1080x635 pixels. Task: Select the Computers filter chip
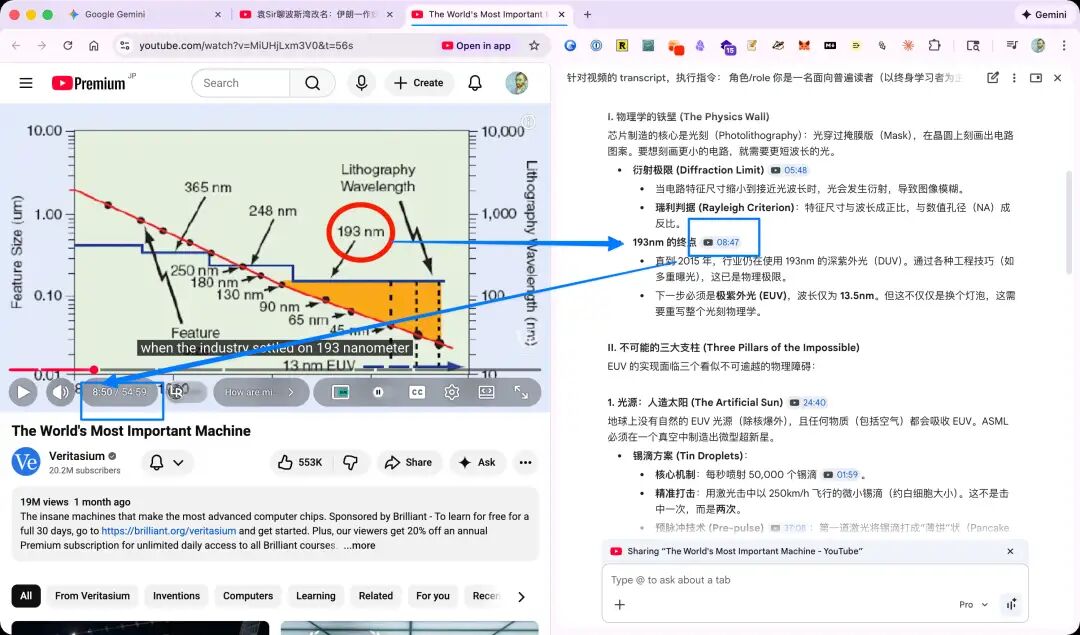pos(248,596)
